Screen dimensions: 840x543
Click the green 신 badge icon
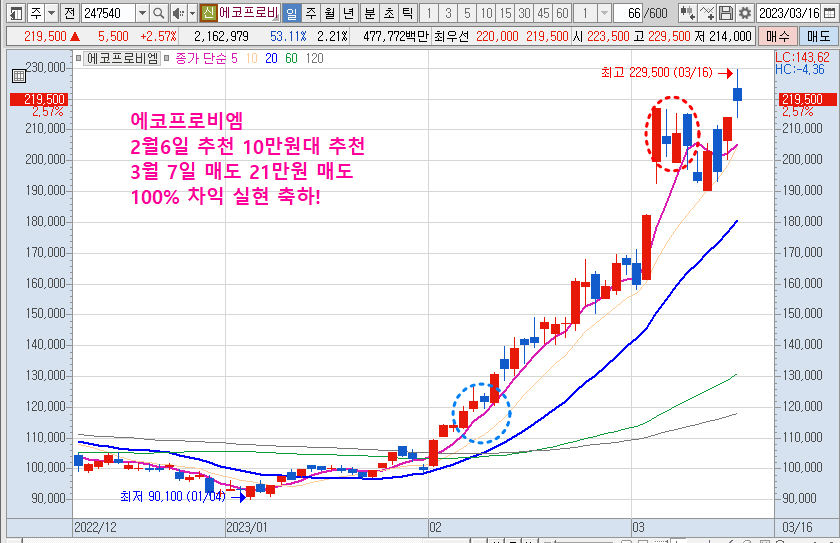208,13
